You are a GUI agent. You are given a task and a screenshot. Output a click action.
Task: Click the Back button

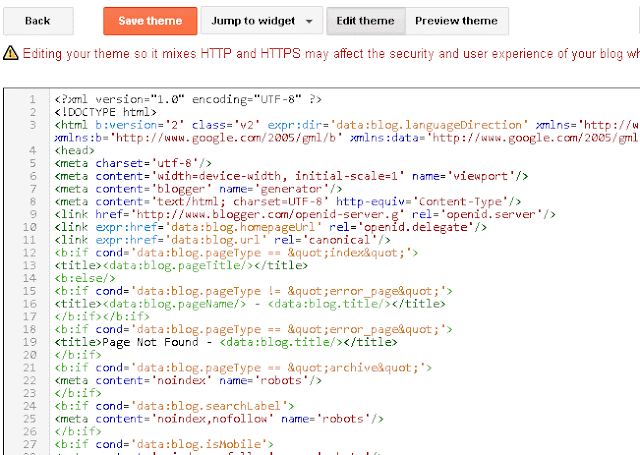(x=37, y=21)
